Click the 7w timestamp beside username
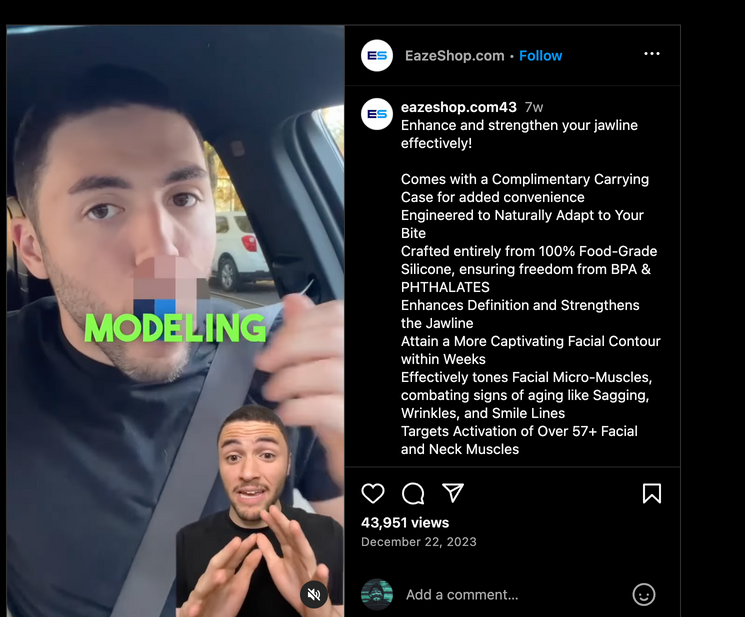Viewport: 745px width, 617px height. click(534, 107)
